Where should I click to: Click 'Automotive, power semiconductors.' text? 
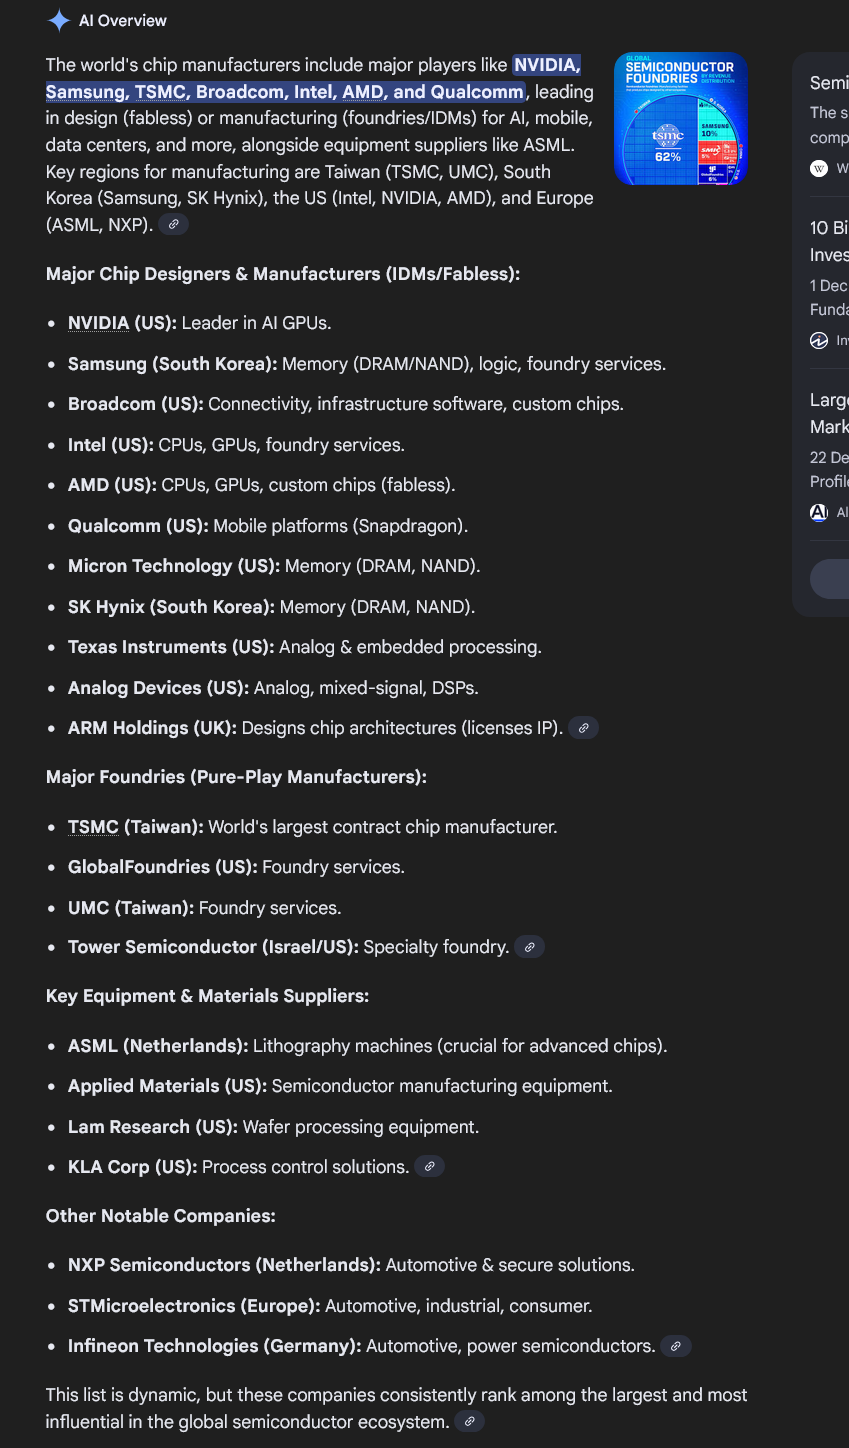click(510, 1346)
